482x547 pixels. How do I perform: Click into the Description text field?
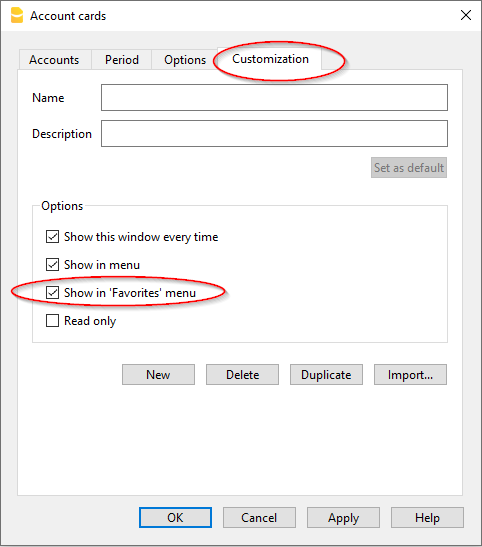click(274, 134)
